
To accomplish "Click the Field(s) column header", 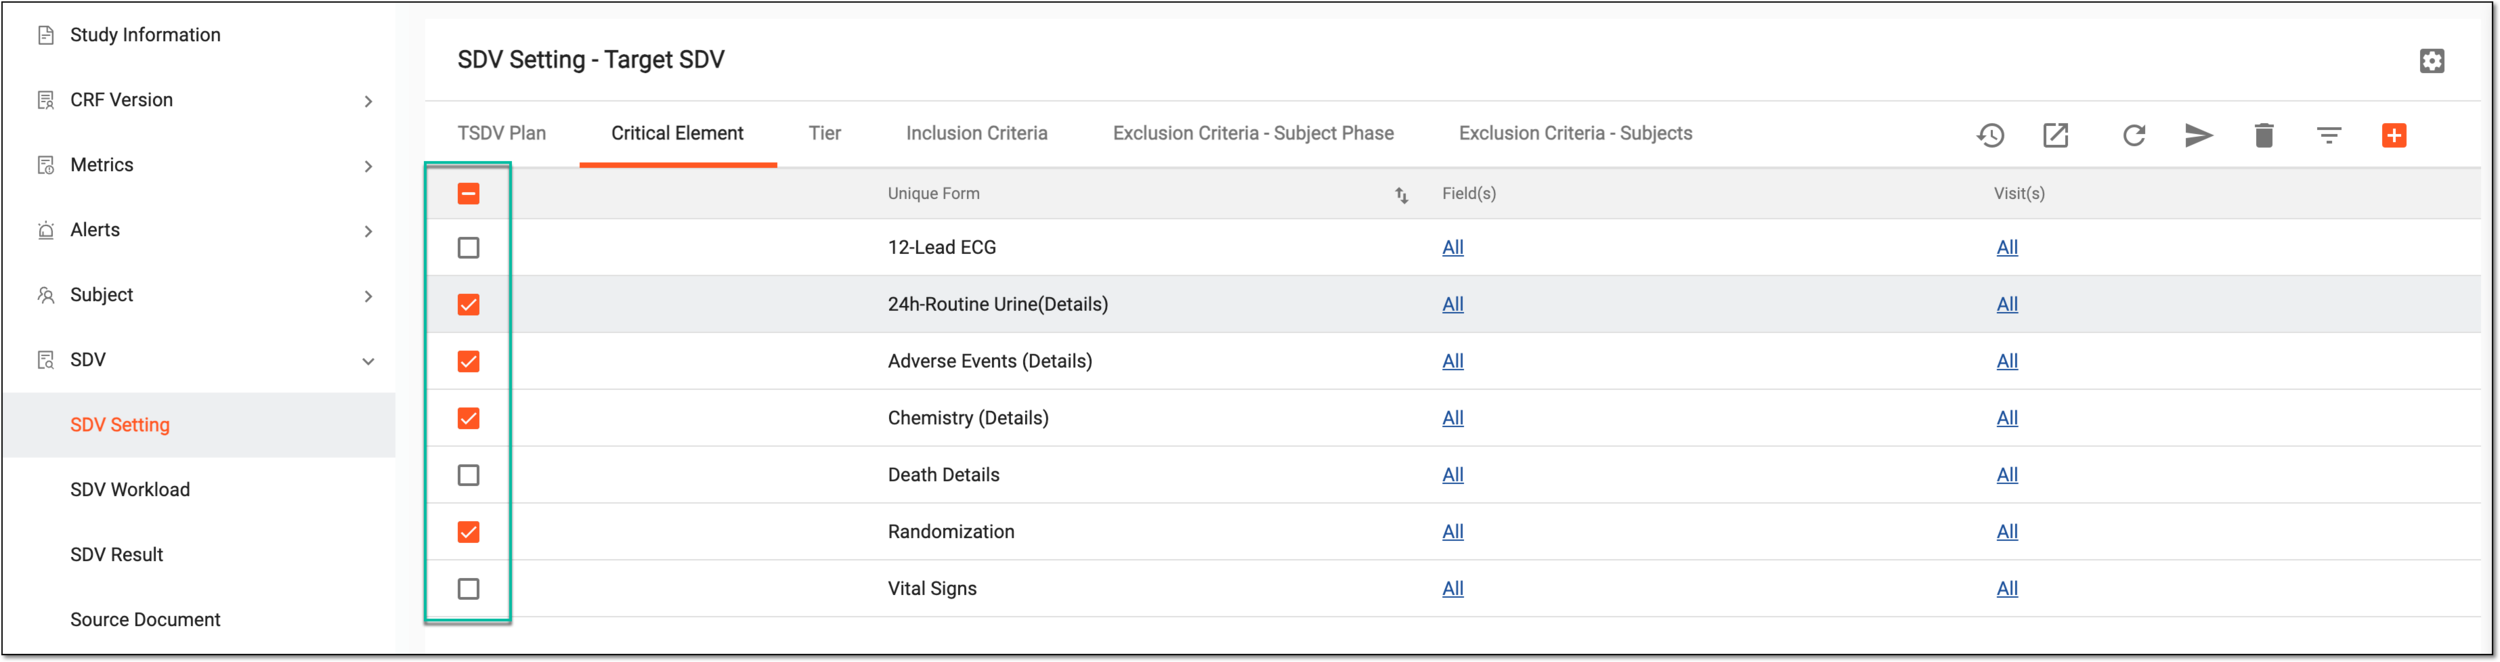I will pos(1469,194).
